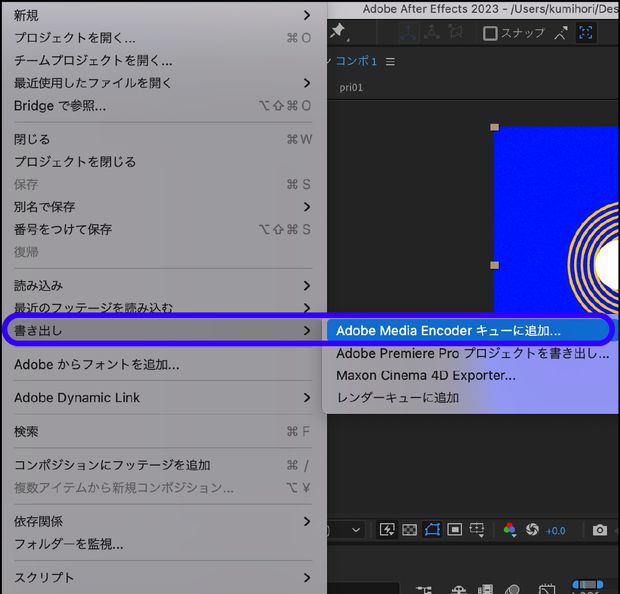This screenshot has height=594, width=620.
Task: Select the pin puppet tool icon
Action: (x=339, y=31)
